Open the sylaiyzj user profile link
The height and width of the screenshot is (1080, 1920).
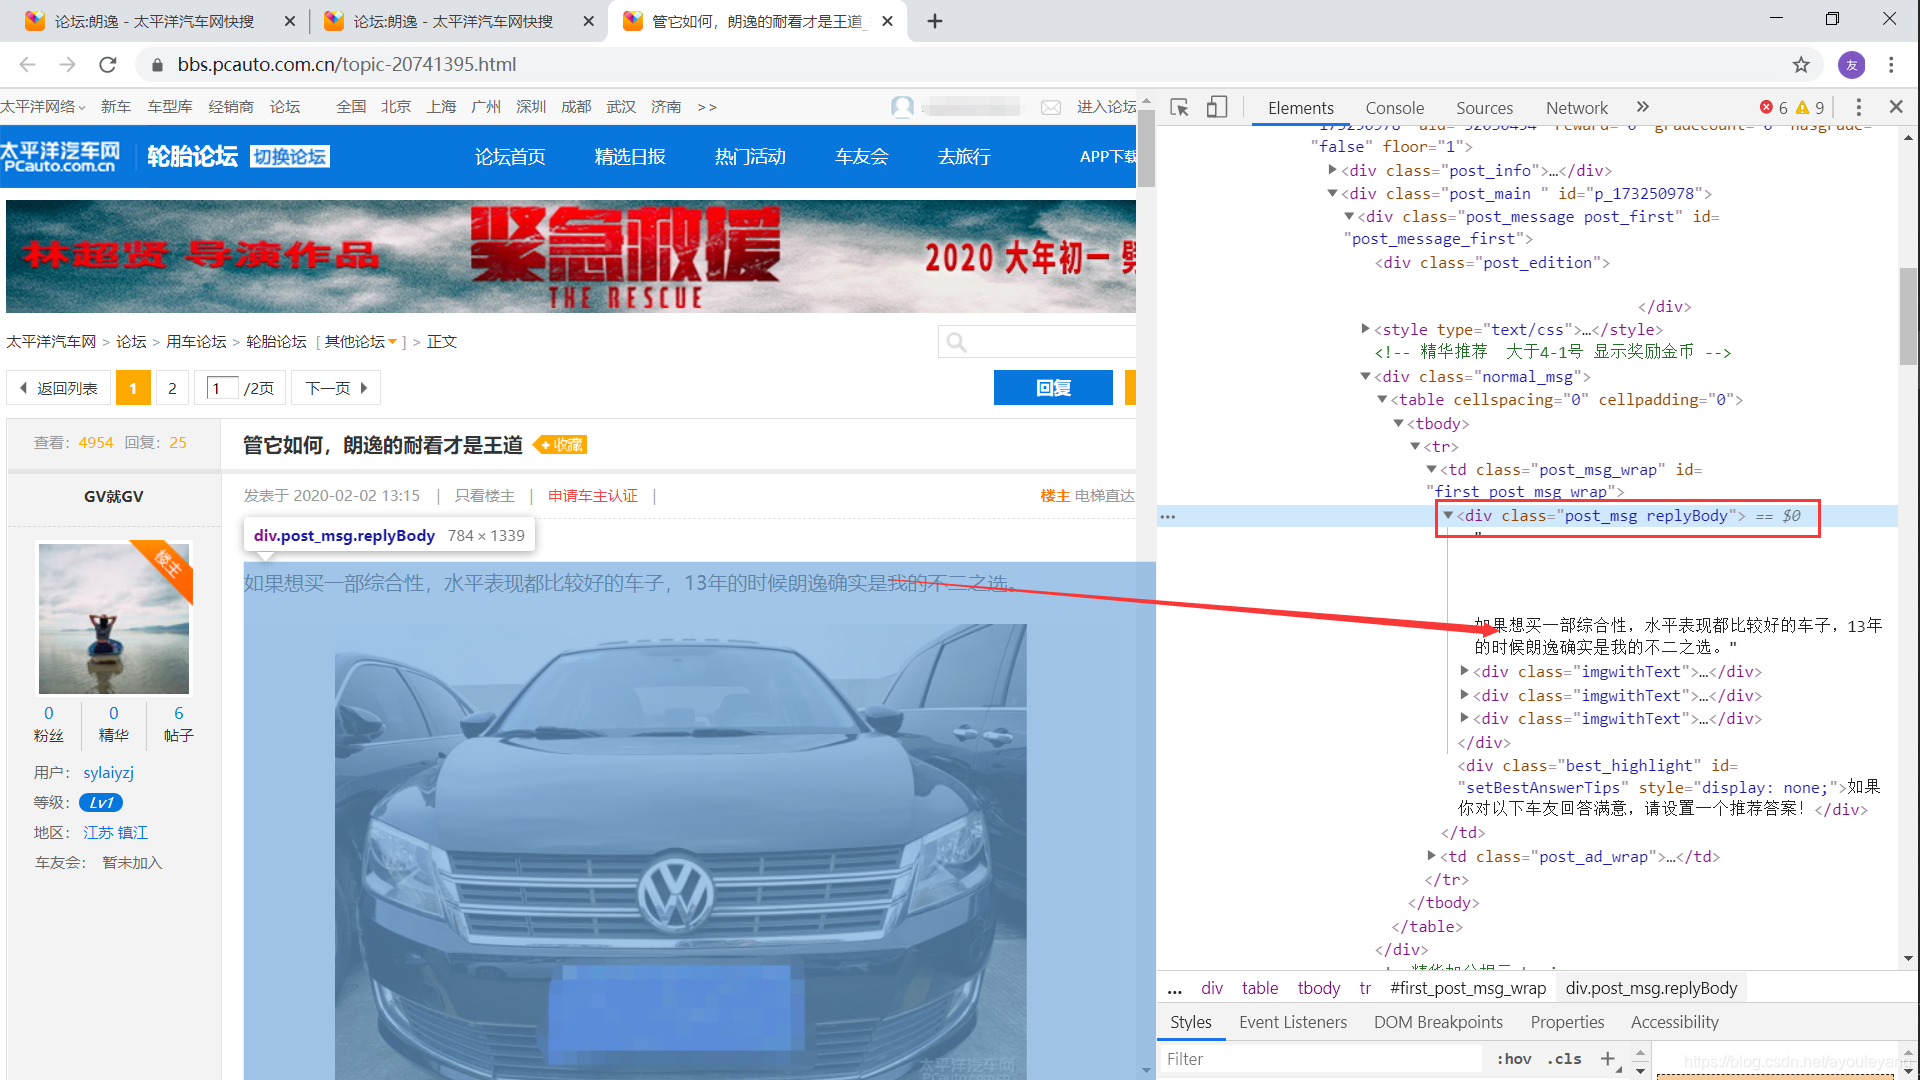[x=109, y=773]
